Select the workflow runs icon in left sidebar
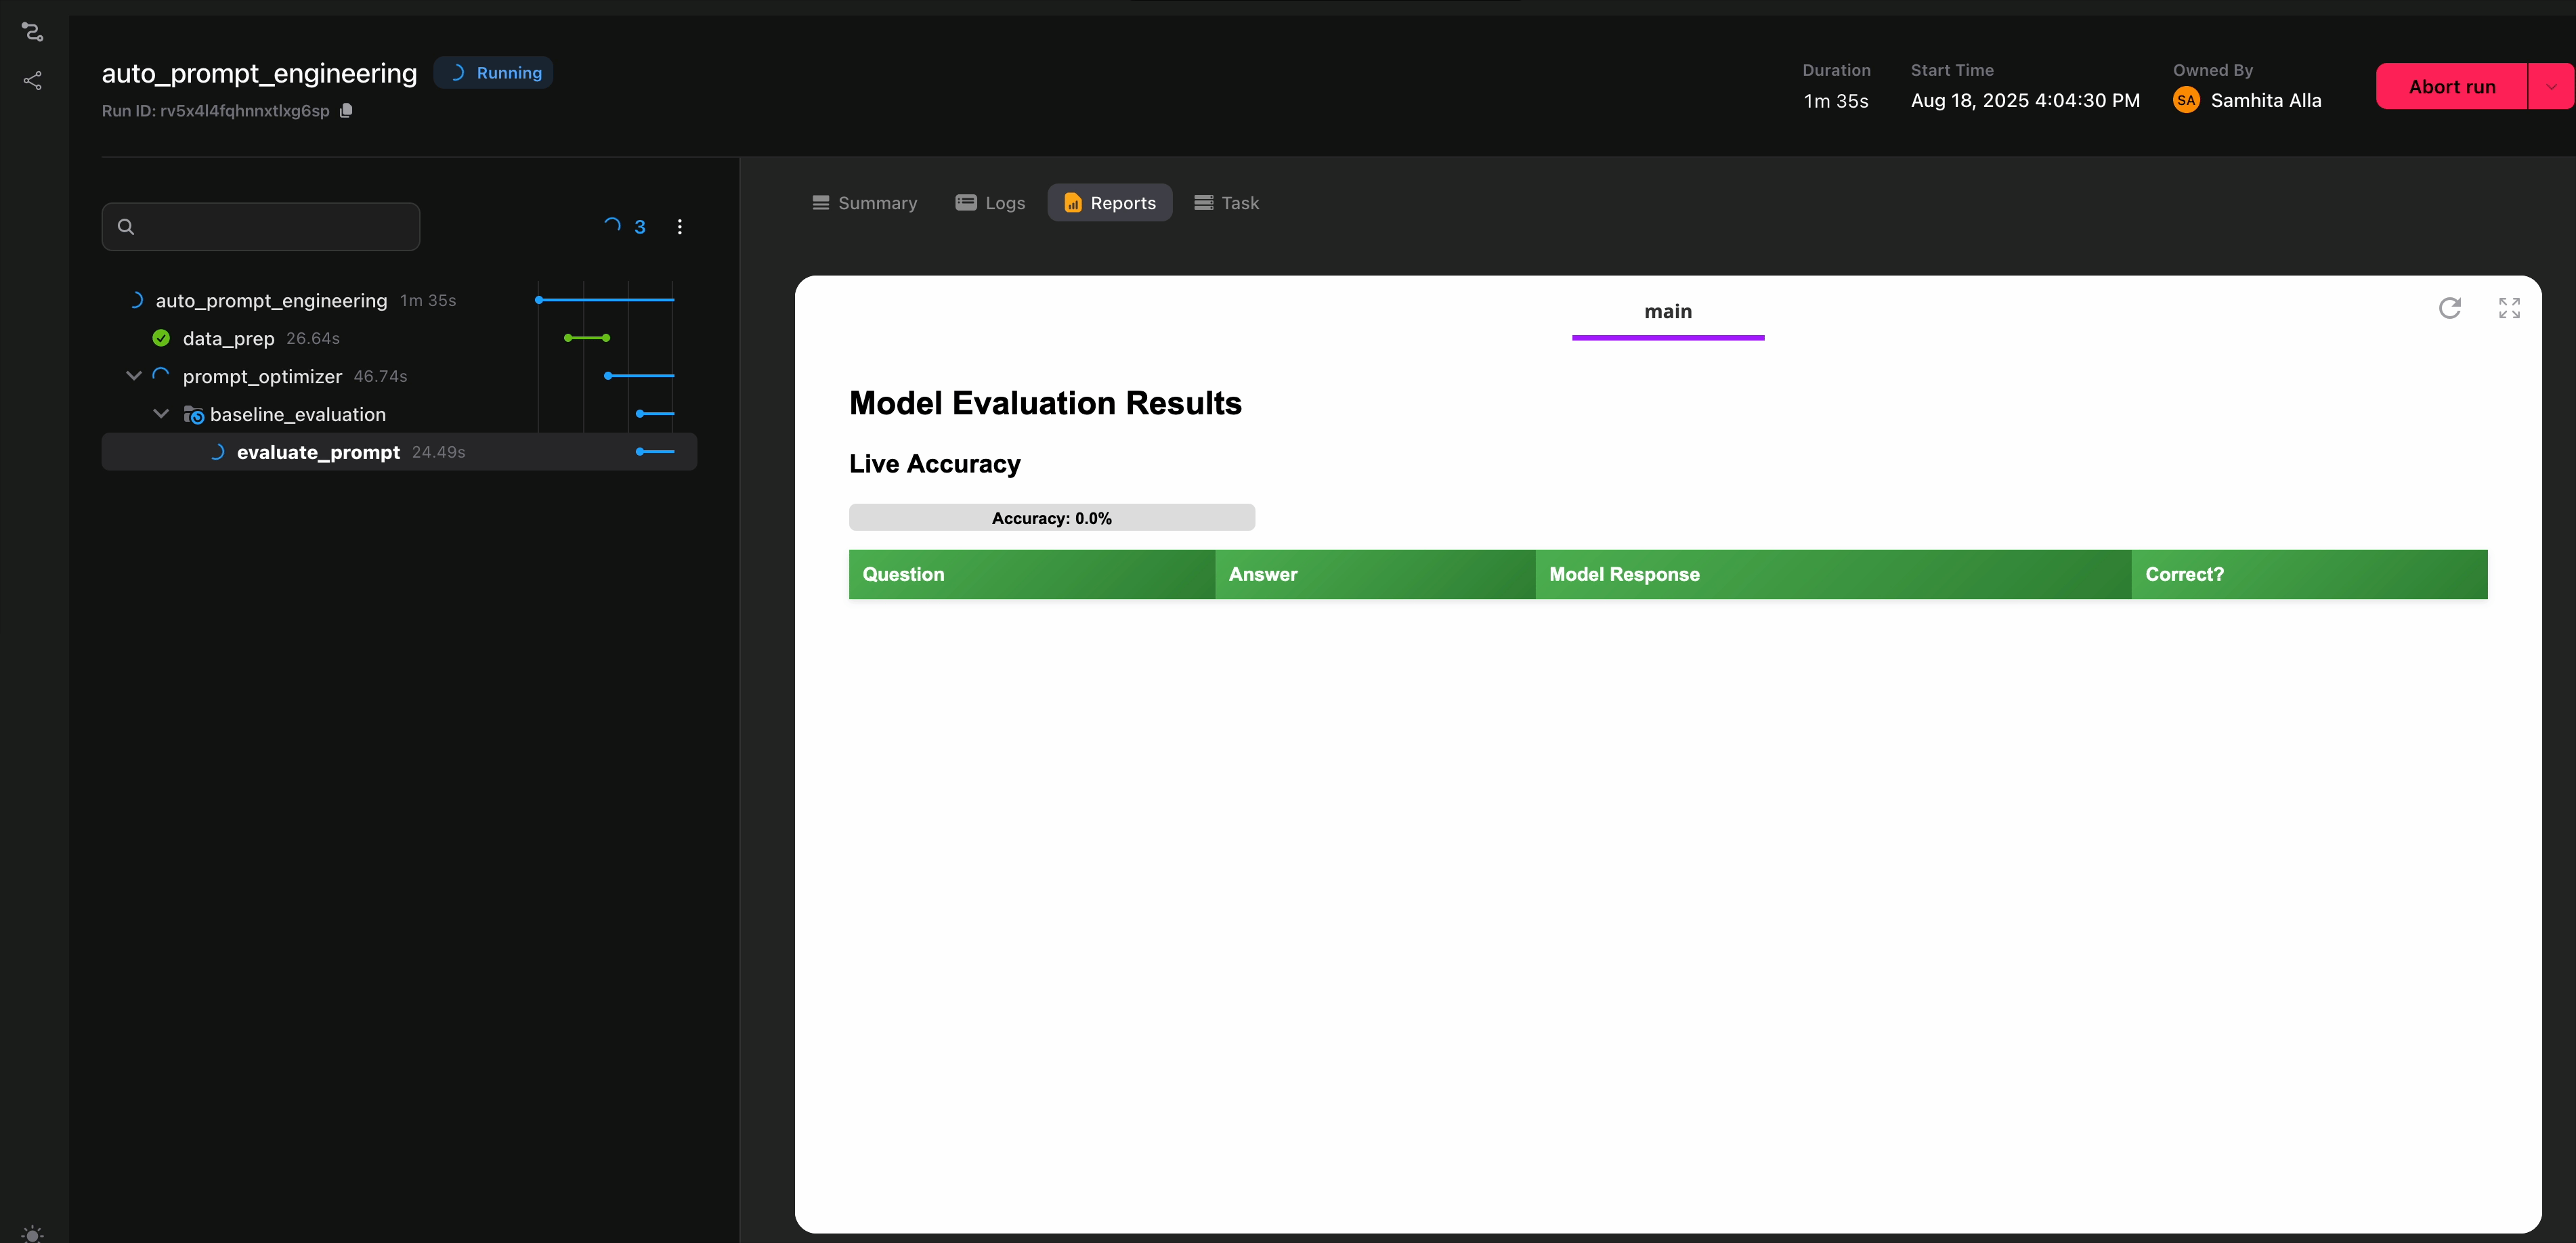The width and height of the screenshot is (2576, 1243). (x=33, y=32)
